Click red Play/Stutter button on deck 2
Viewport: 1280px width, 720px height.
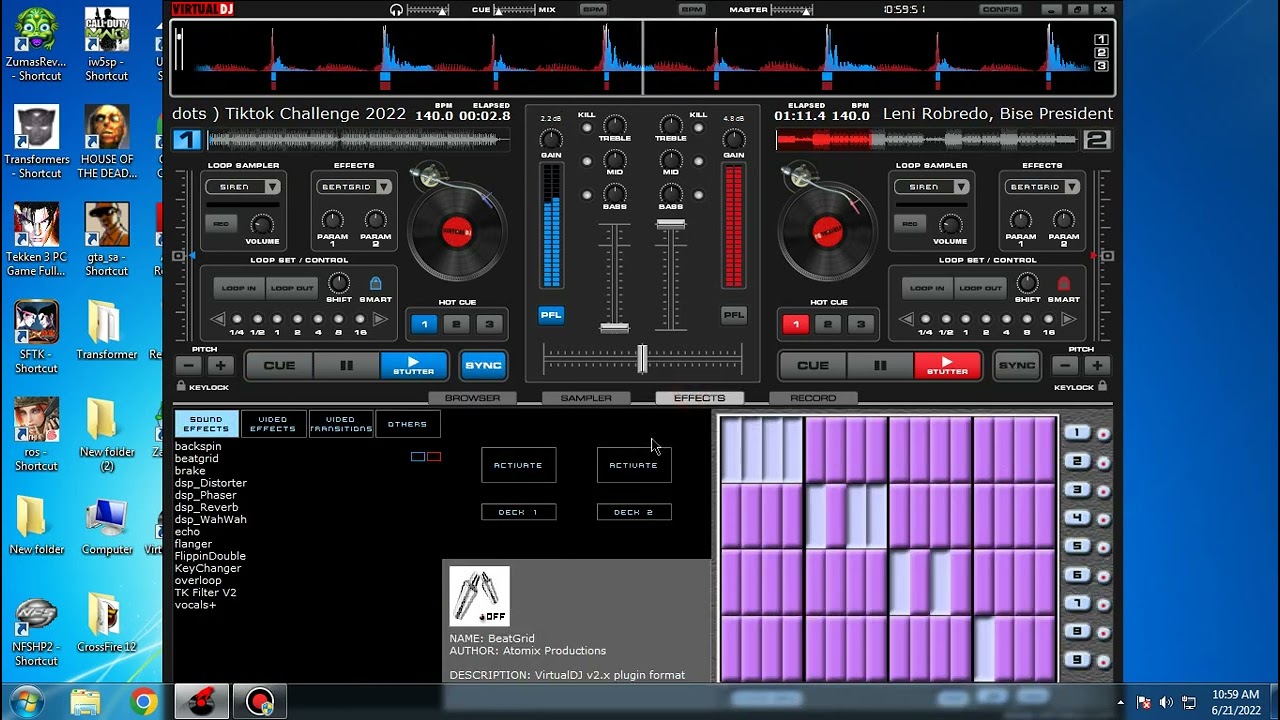click(x=947, y=366)
